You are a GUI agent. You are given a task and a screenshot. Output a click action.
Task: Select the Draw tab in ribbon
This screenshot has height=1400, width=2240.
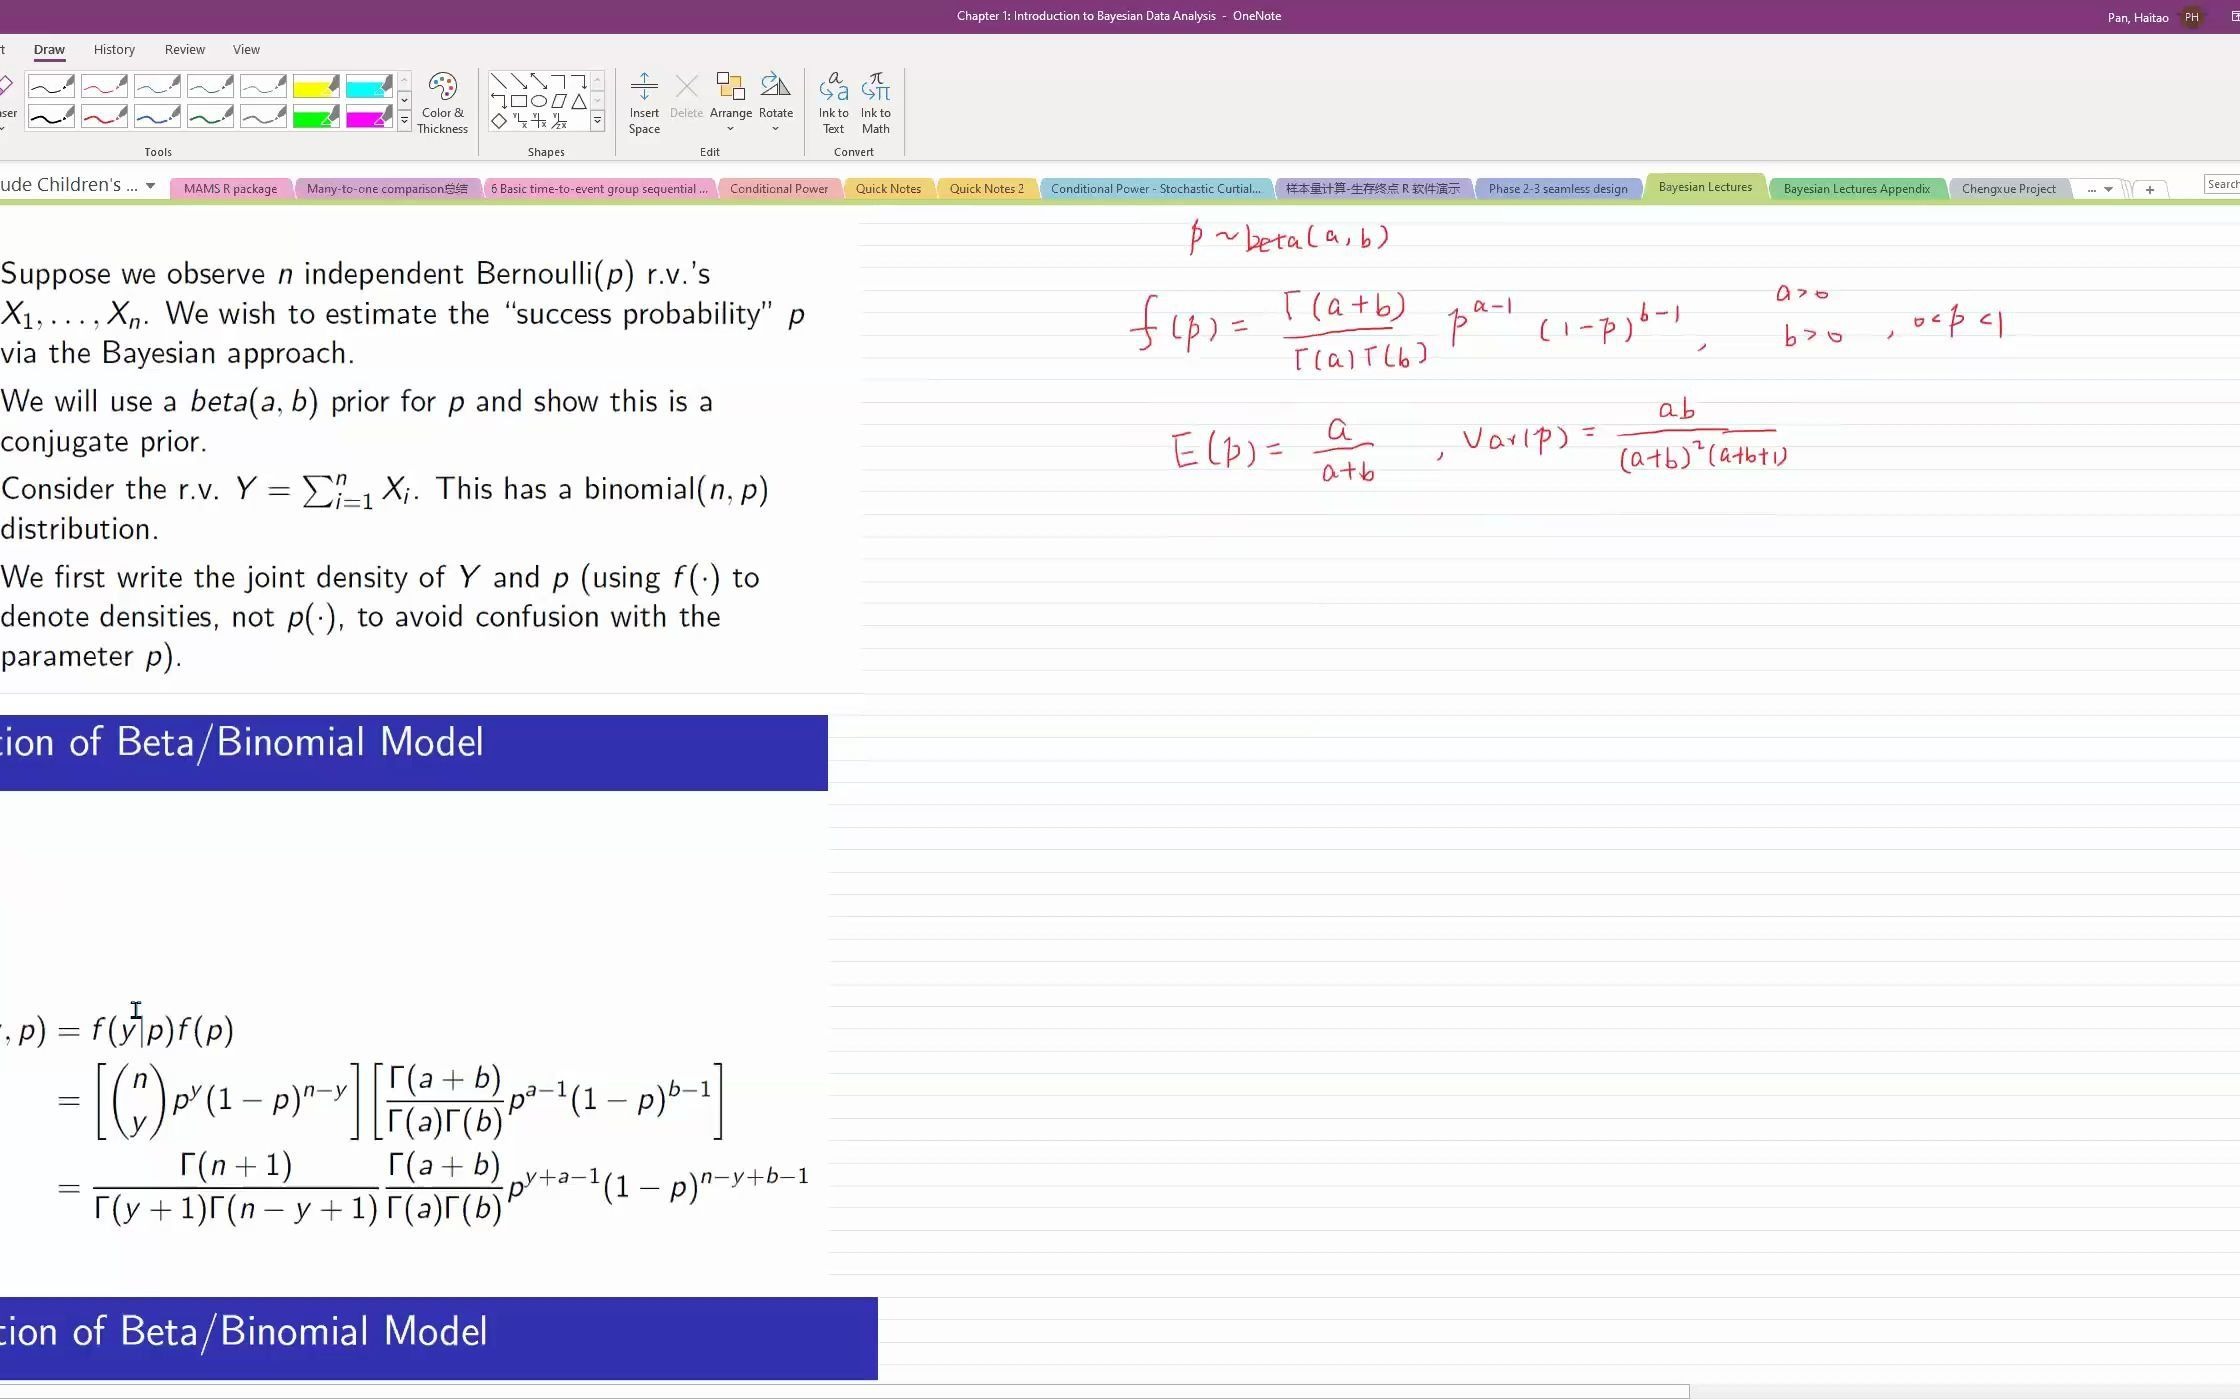48,48
